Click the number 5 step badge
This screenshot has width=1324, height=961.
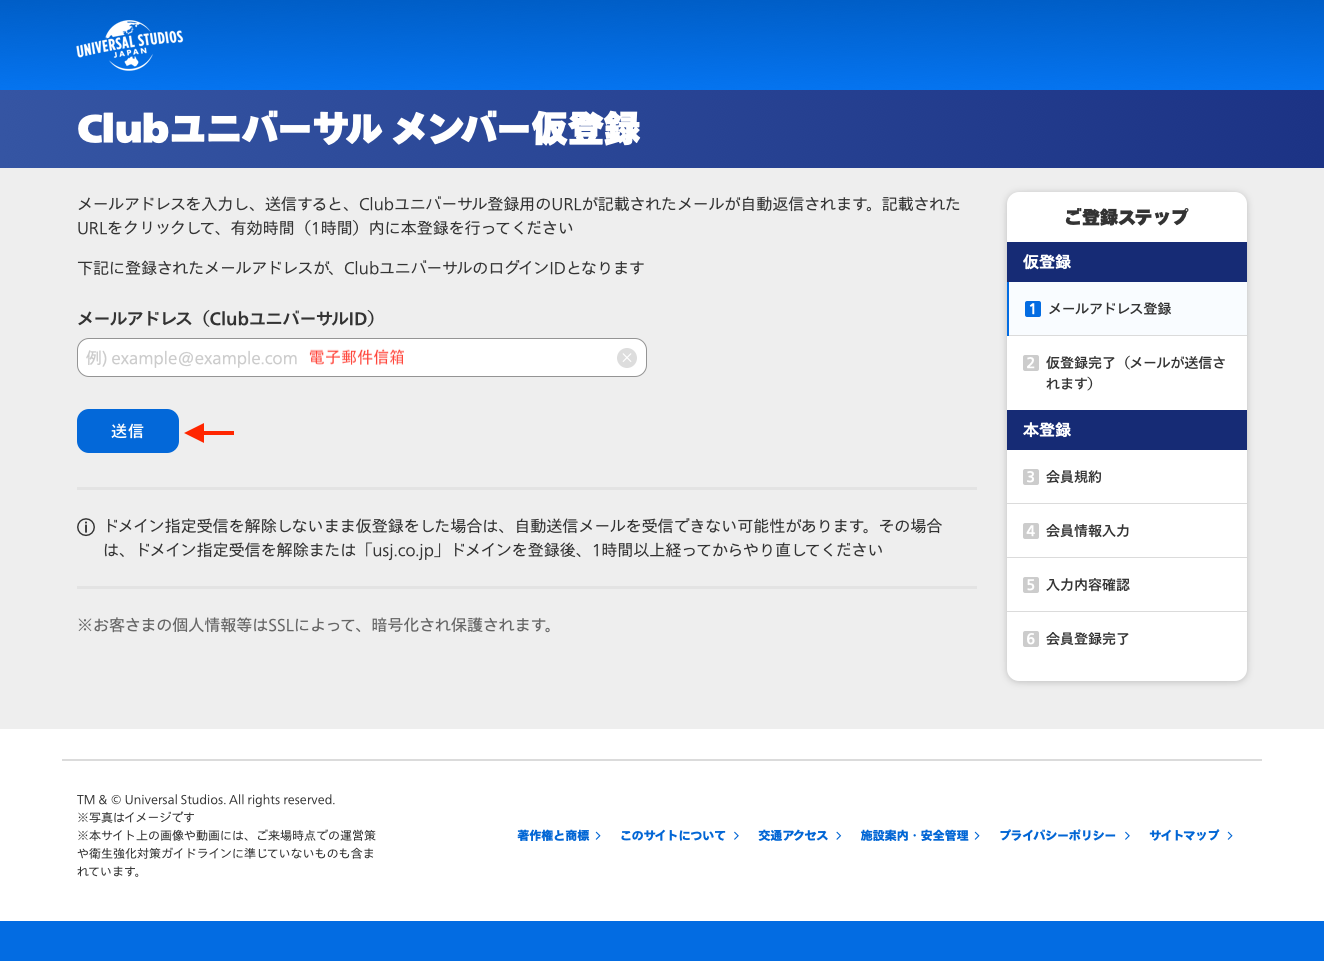point(1031,585)
